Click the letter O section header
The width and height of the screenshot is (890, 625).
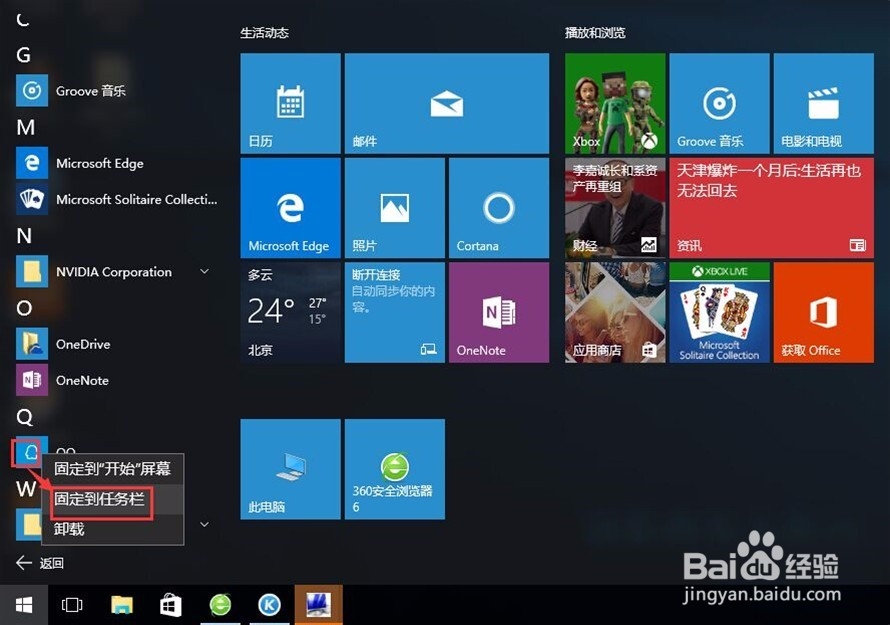click(24, 308)
